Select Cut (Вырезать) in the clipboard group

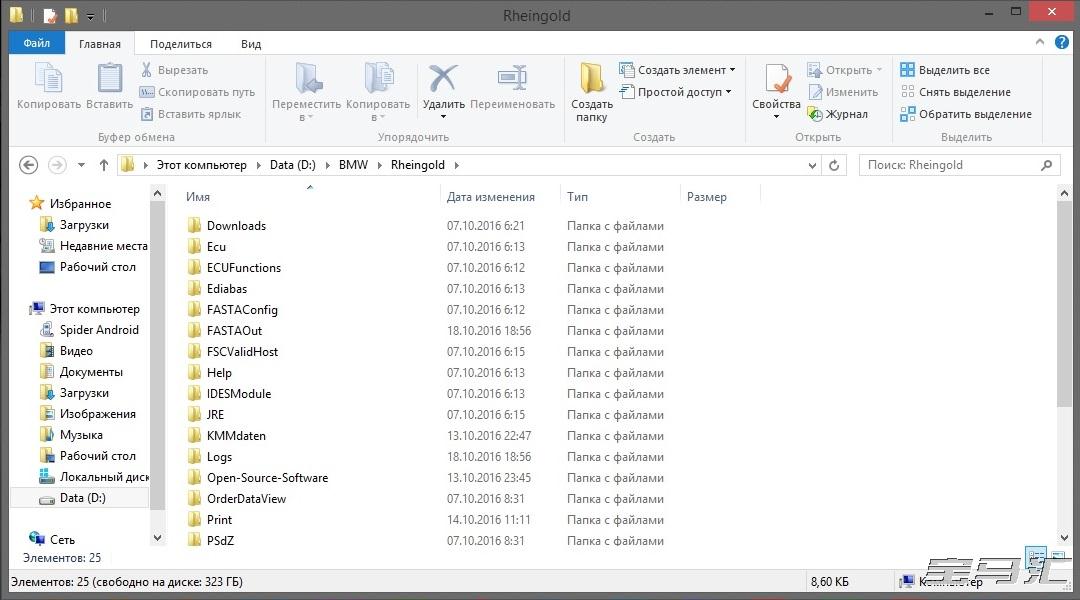[x=174, y=70]
